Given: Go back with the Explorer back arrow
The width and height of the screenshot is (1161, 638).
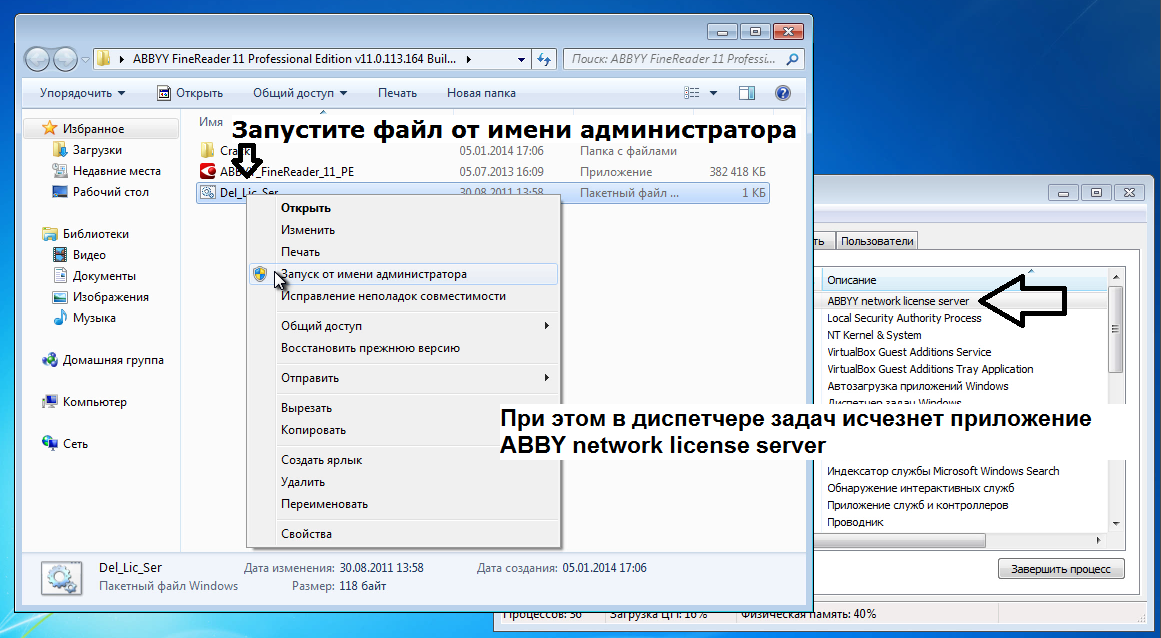Looking at the screenshot, I should [38, 59].
